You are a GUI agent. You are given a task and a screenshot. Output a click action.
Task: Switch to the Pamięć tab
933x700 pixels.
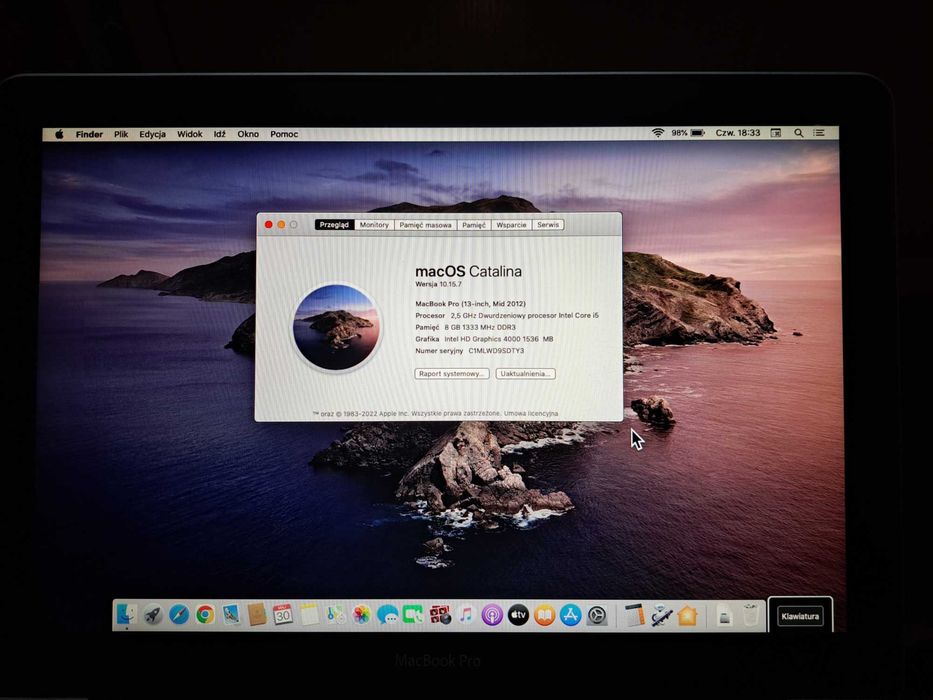(x=474, y=225)
